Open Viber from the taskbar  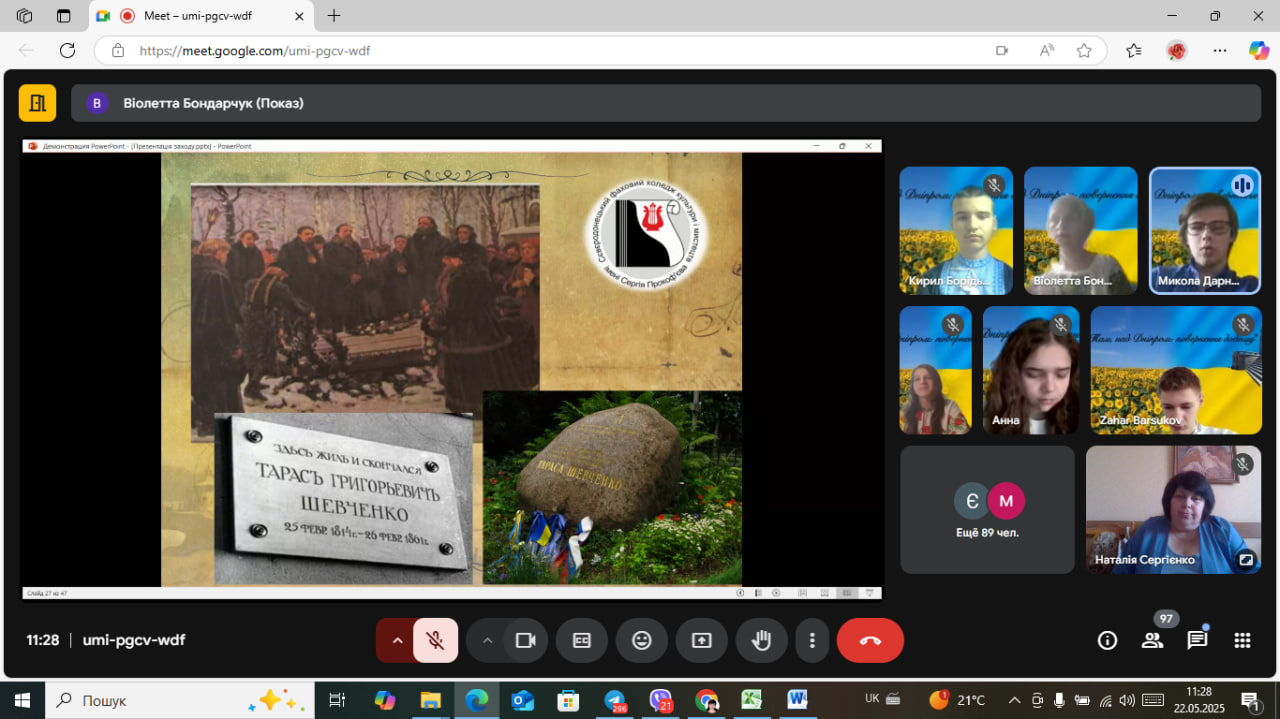pos(661,700)
